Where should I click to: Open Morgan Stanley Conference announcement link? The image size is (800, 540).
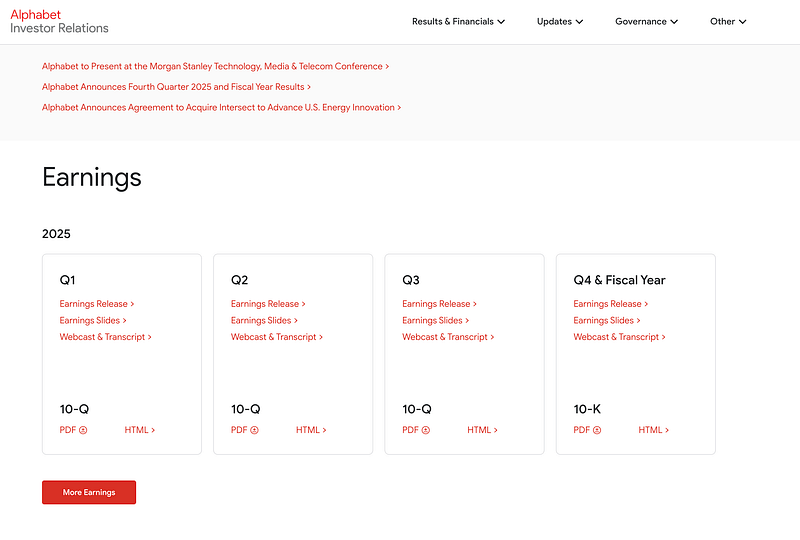(215, 66)
